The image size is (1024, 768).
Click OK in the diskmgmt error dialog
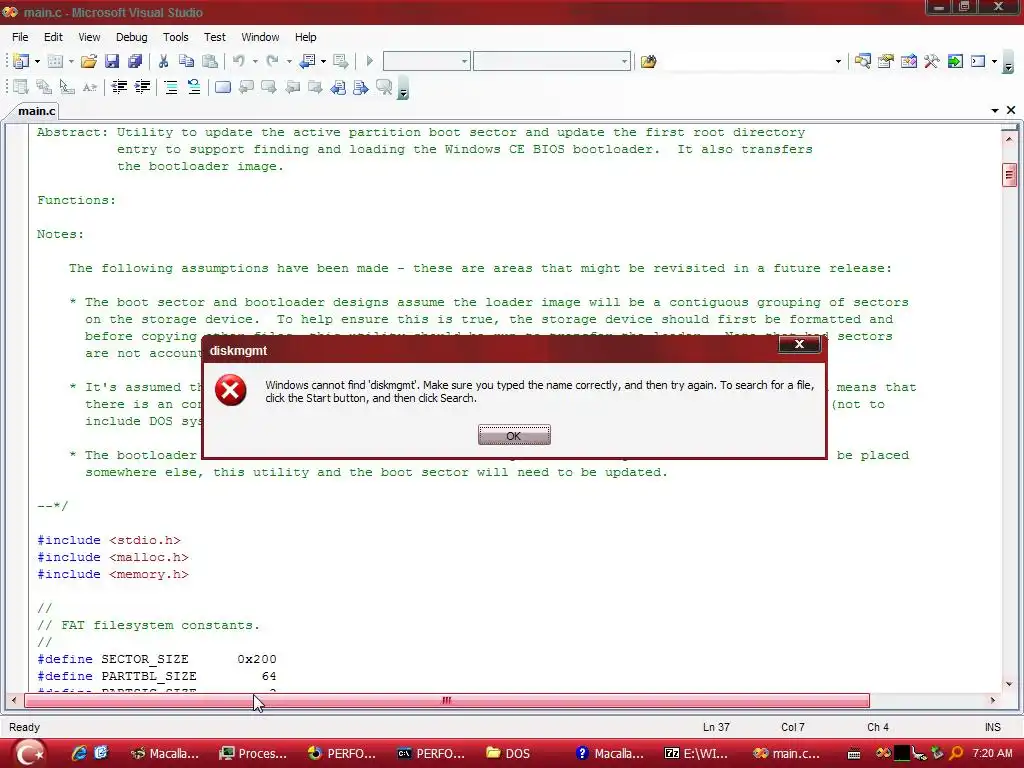(x=514, y=435)
